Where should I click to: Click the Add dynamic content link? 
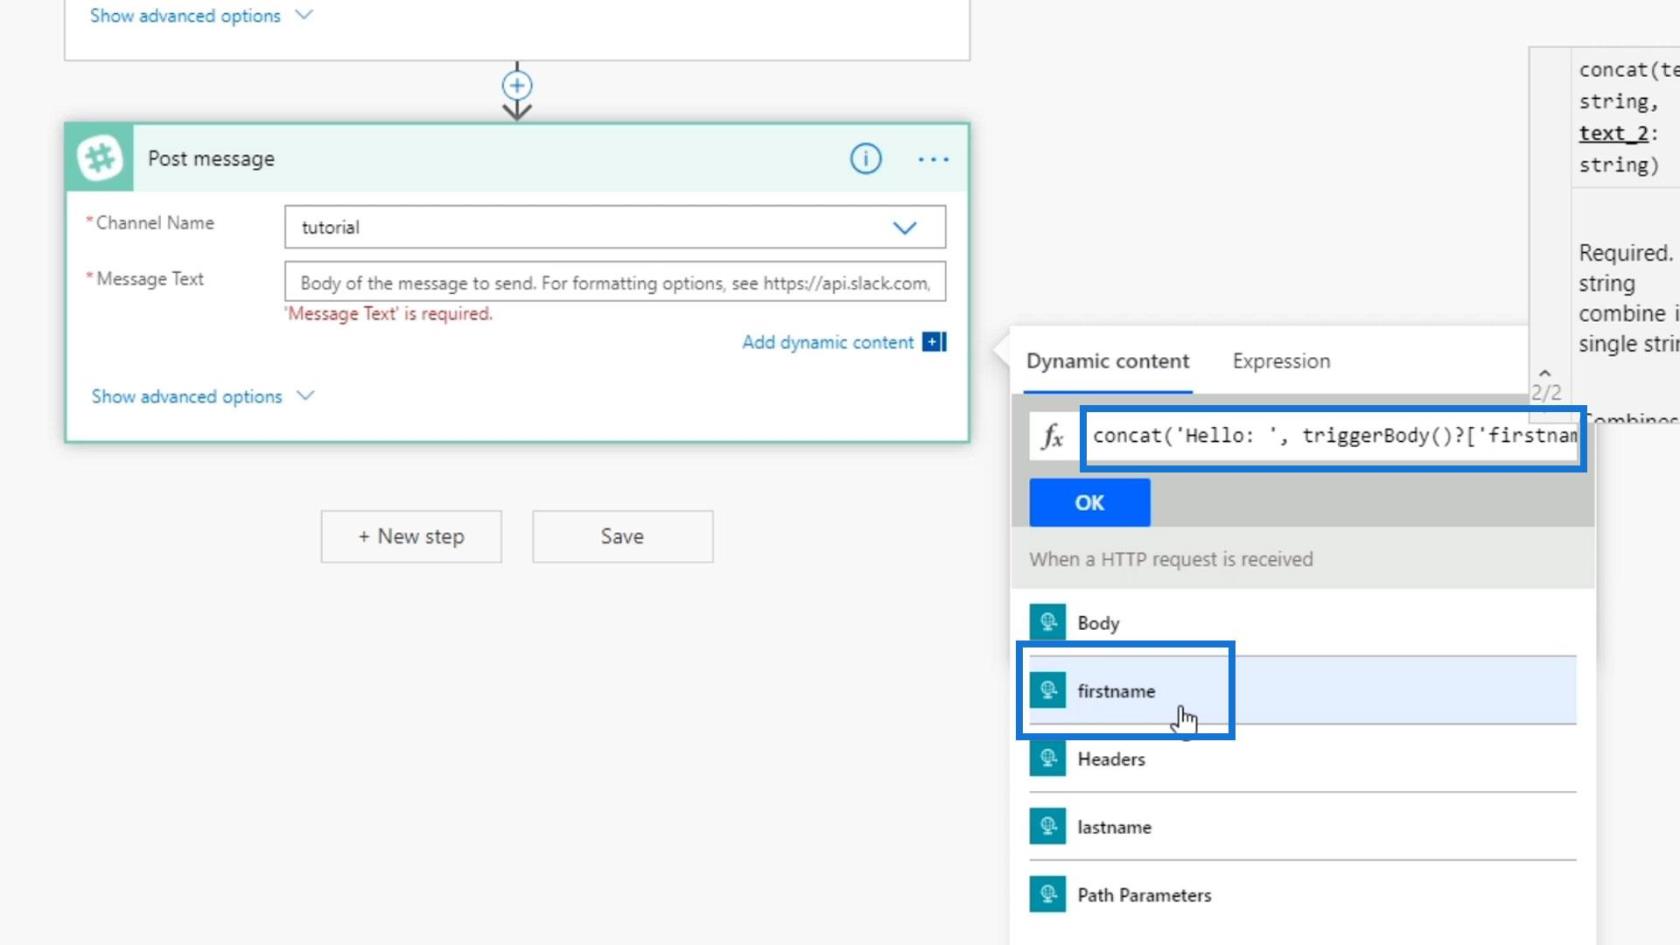coord(827,342)
